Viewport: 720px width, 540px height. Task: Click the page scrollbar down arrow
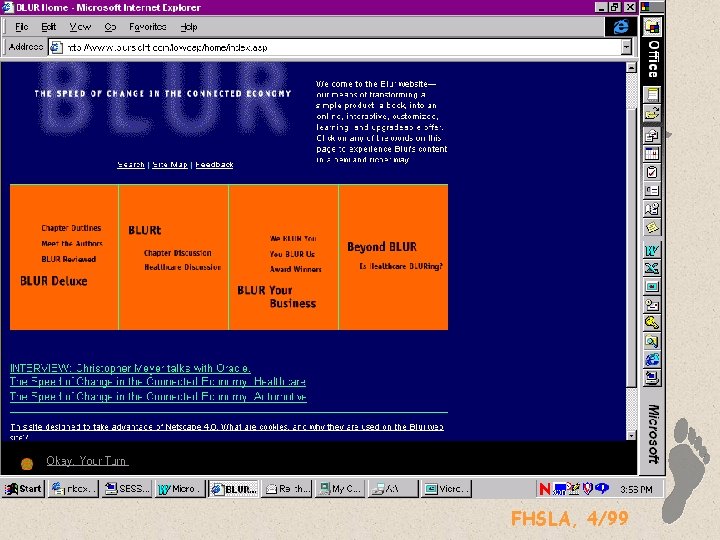point(631,435)
